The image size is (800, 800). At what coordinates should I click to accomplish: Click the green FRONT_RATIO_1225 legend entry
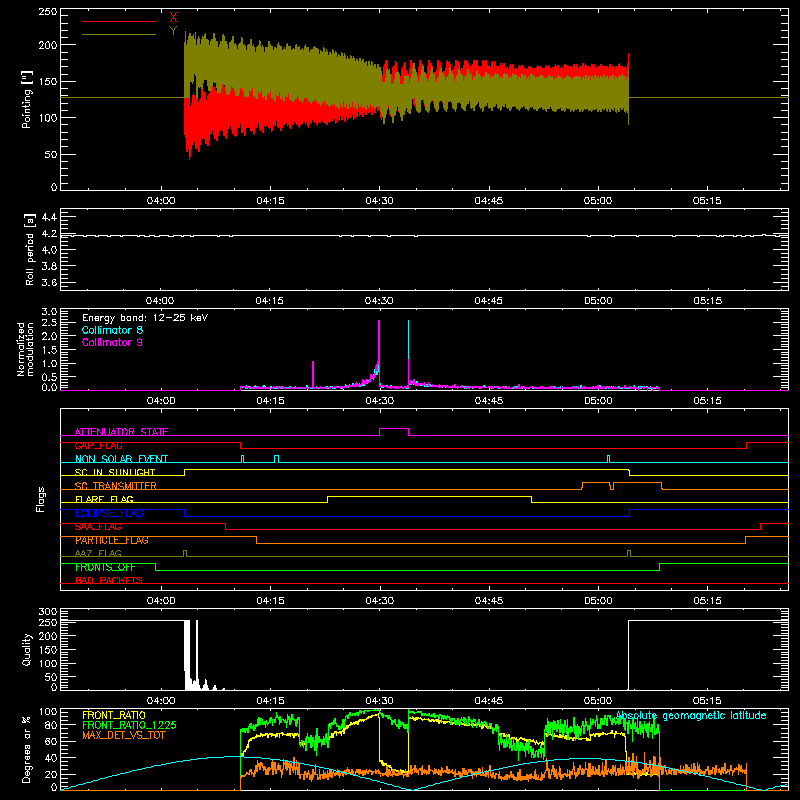[130, 725]
